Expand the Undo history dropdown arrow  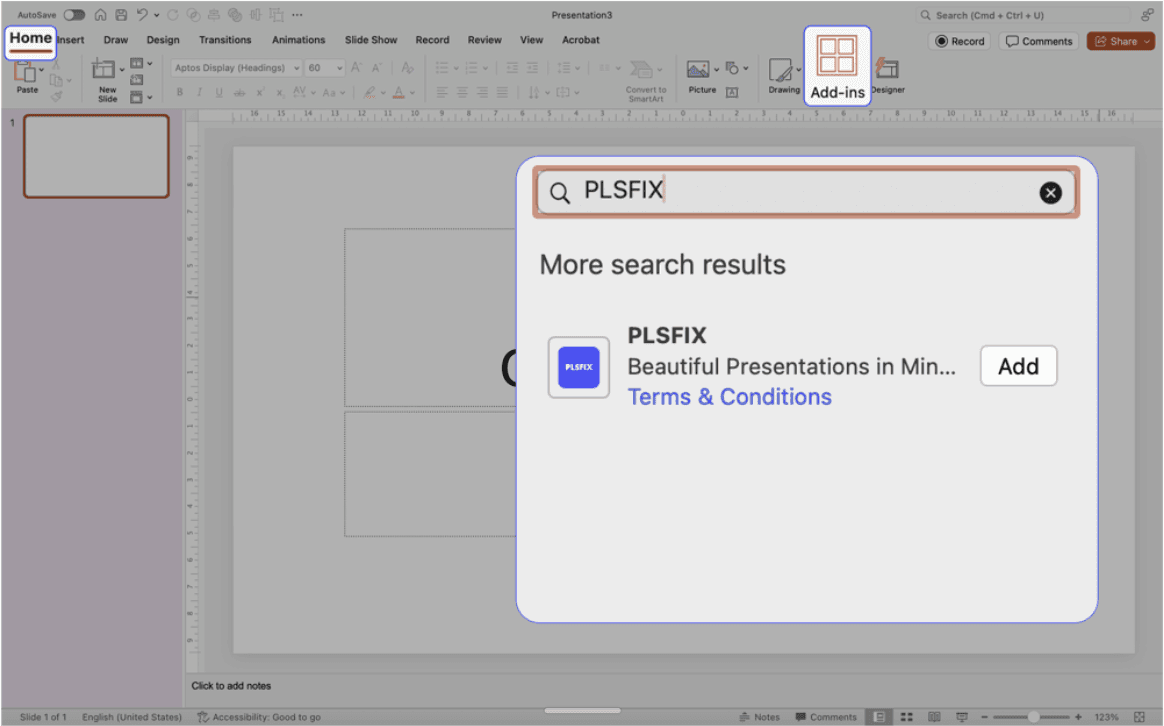click(157, 15)
